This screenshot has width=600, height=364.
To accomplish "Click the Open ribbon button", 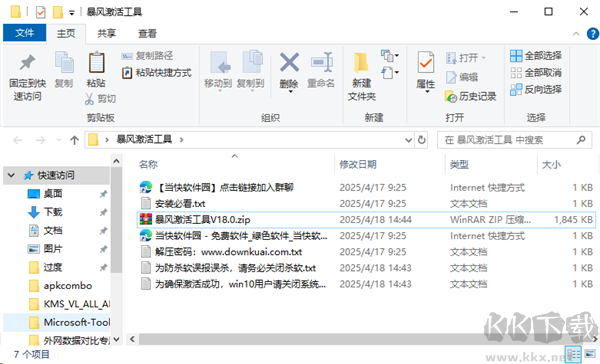I will pos(466,58).
